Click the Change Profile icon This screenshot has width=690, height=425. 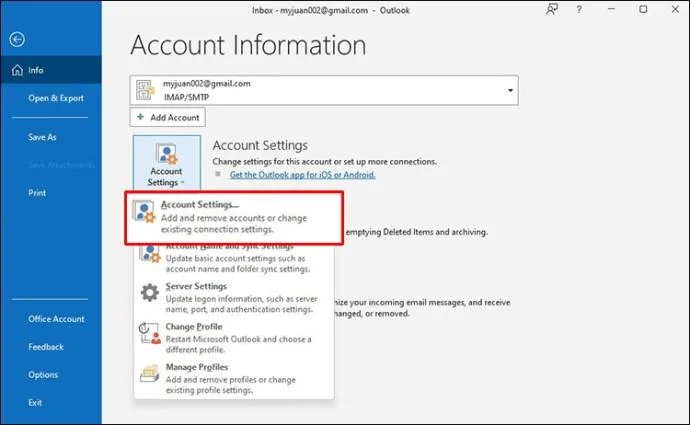click(150, 333)
